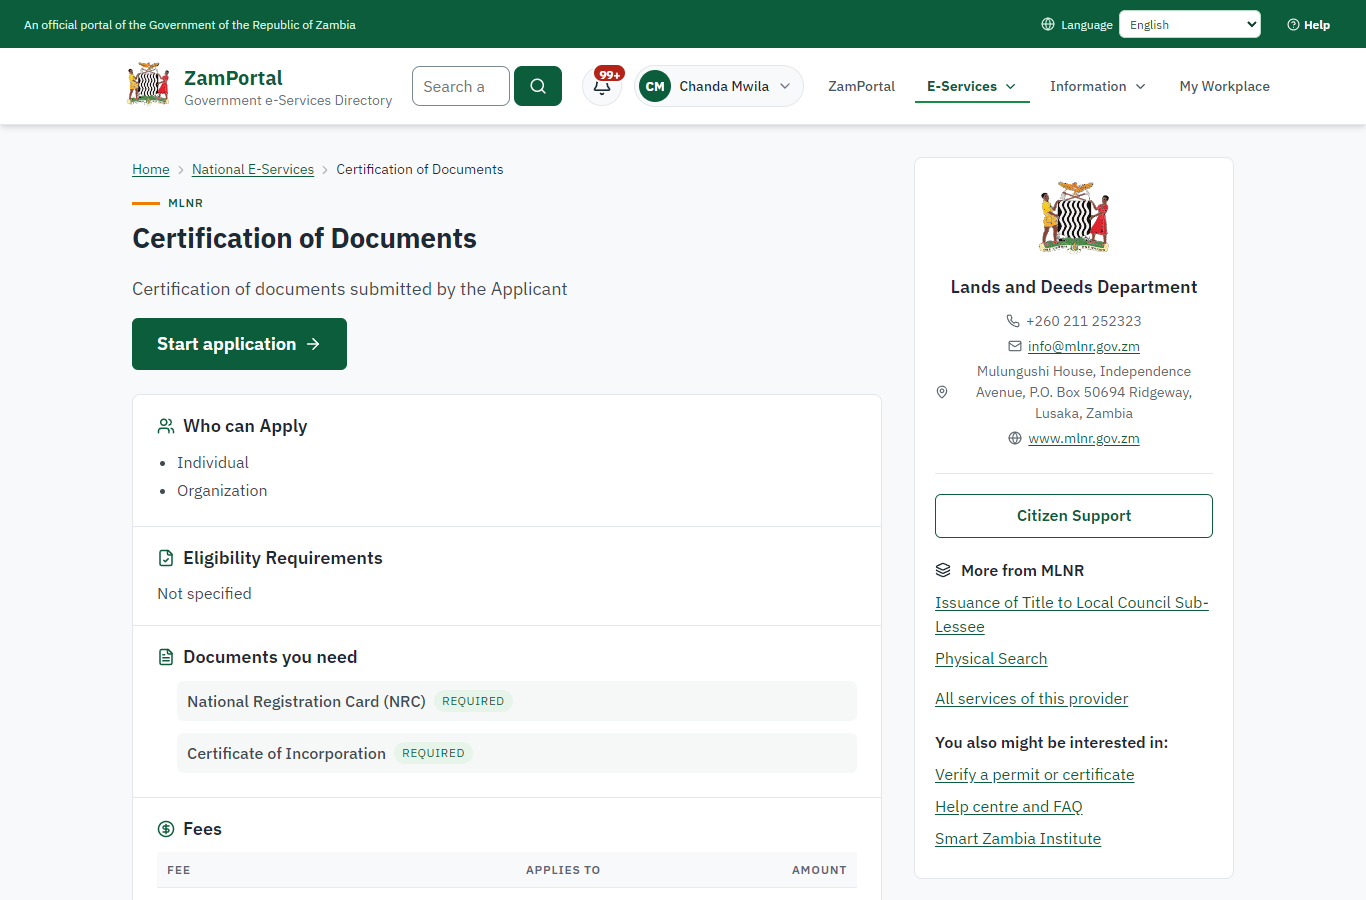
Task: Go to Home breadcrumb link
Action: [x=151, y=169]
